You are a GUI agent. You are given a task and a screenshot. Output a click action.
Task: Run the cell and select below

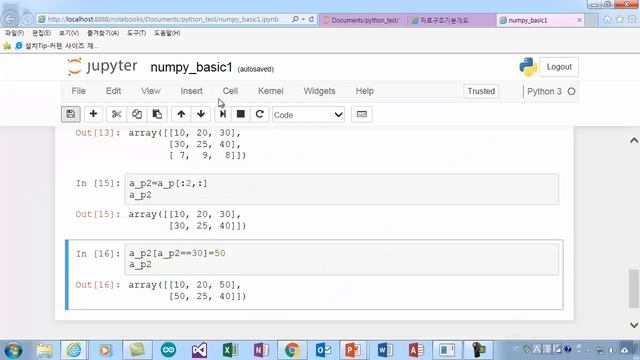coord(223,114)
